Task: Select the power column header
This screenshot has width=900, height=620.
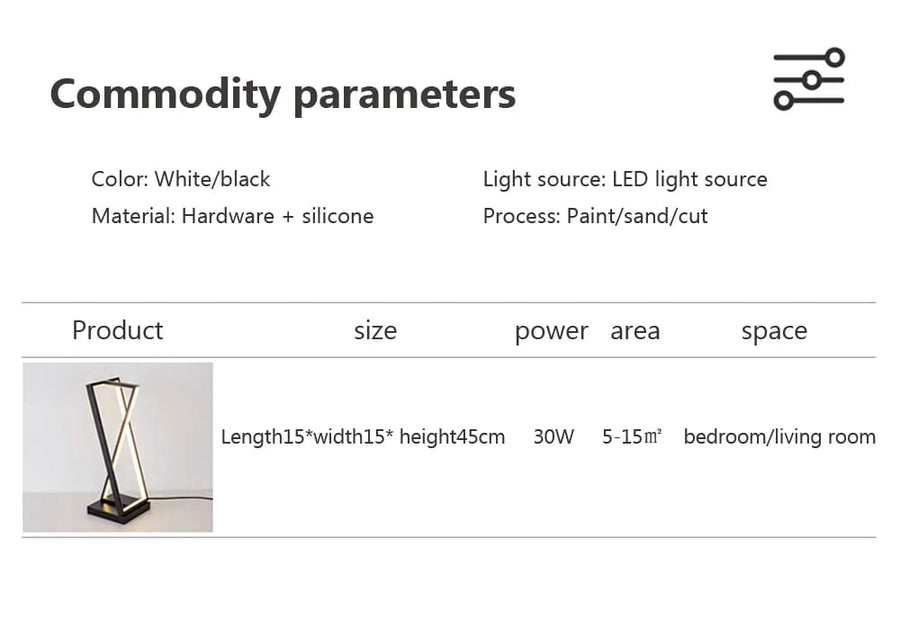Action: (x=551, y=331)
